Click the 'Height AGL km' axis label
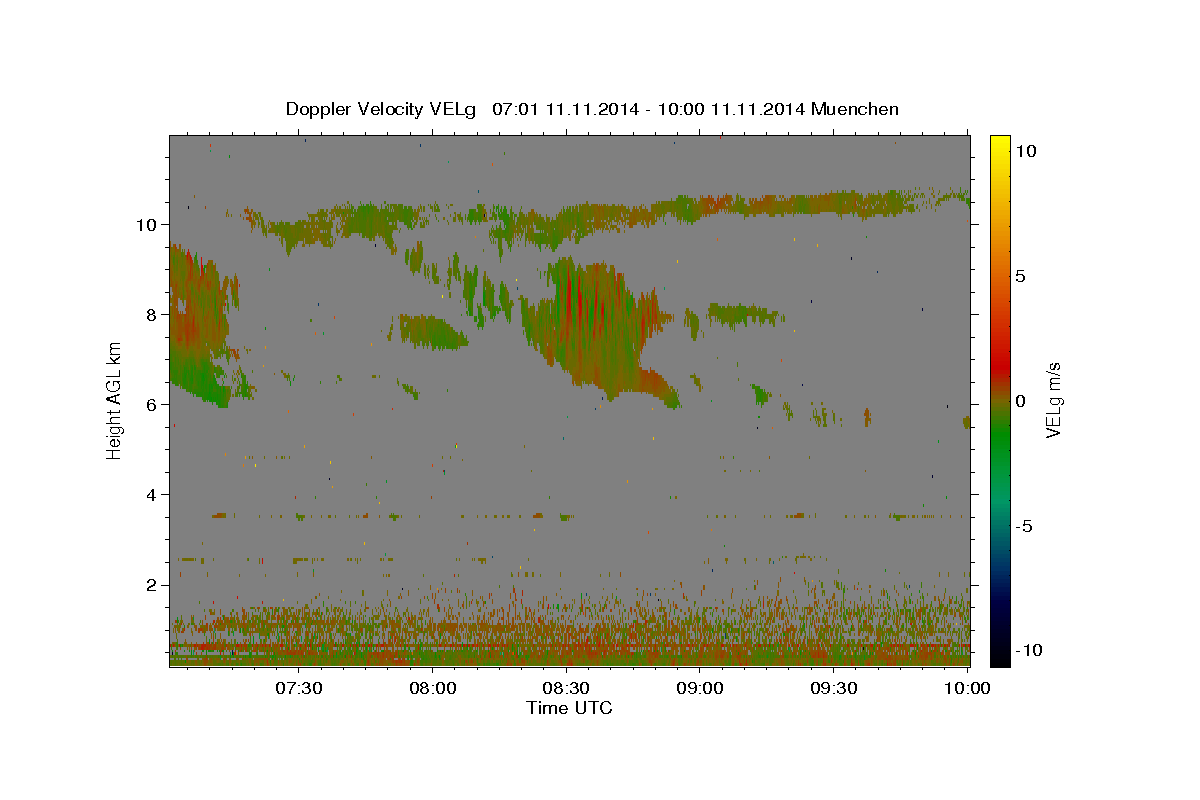 click(115, 400)
